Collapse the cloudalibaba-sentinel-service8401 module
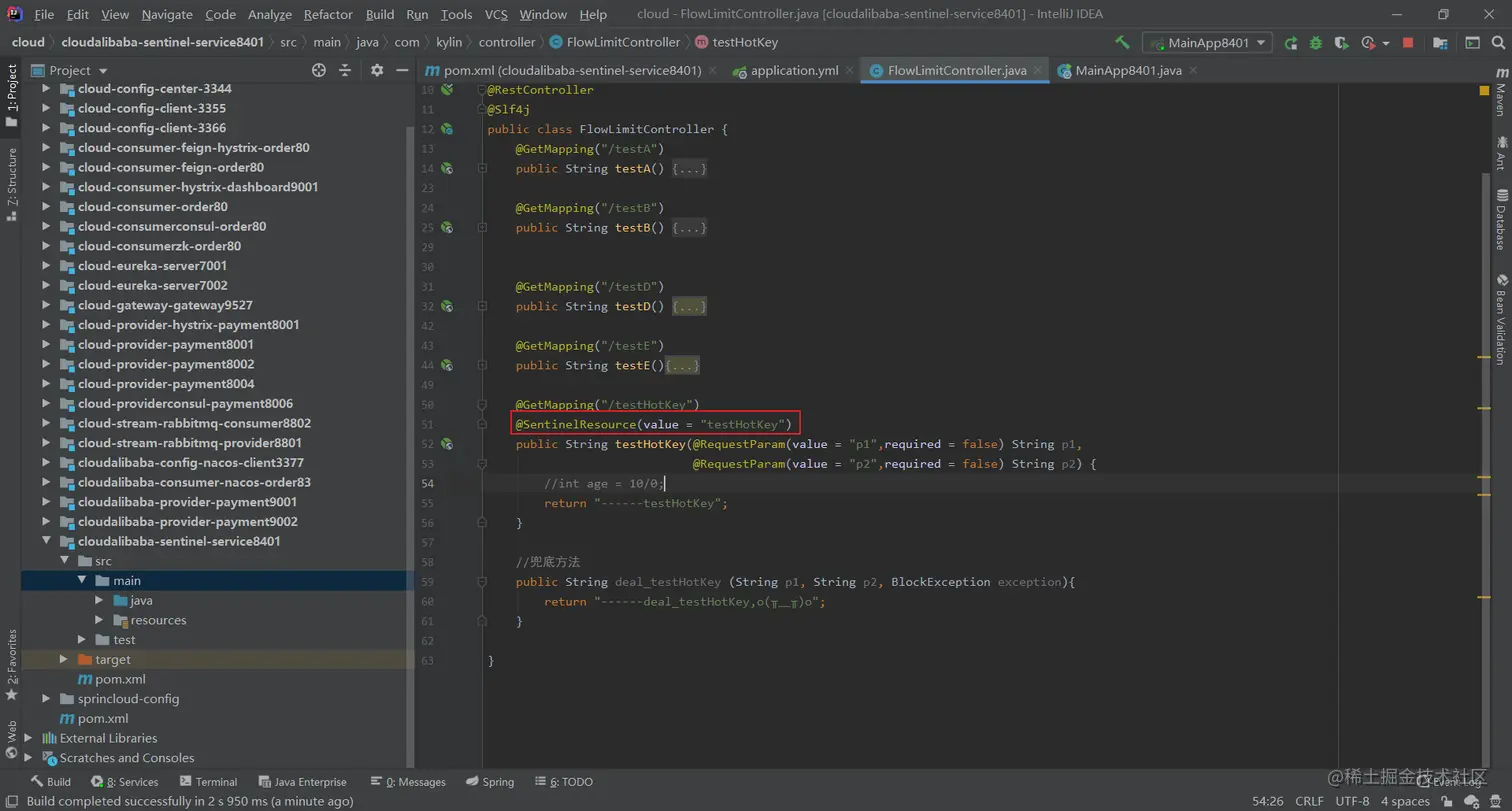The height and width of the screenshot is (811, 1512). [46, 542]
